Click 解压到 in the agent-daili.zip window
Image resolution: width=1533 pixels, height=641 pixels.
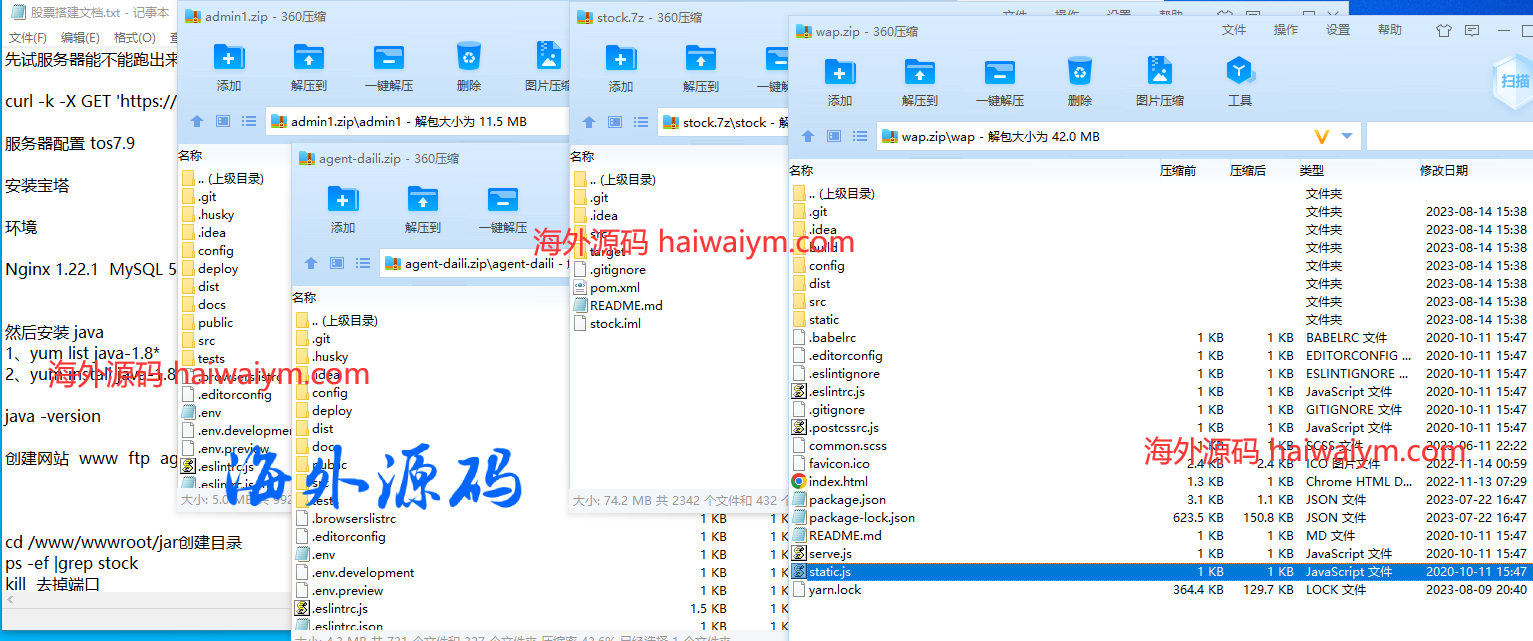pyautogui.click(x=423, y=209)
